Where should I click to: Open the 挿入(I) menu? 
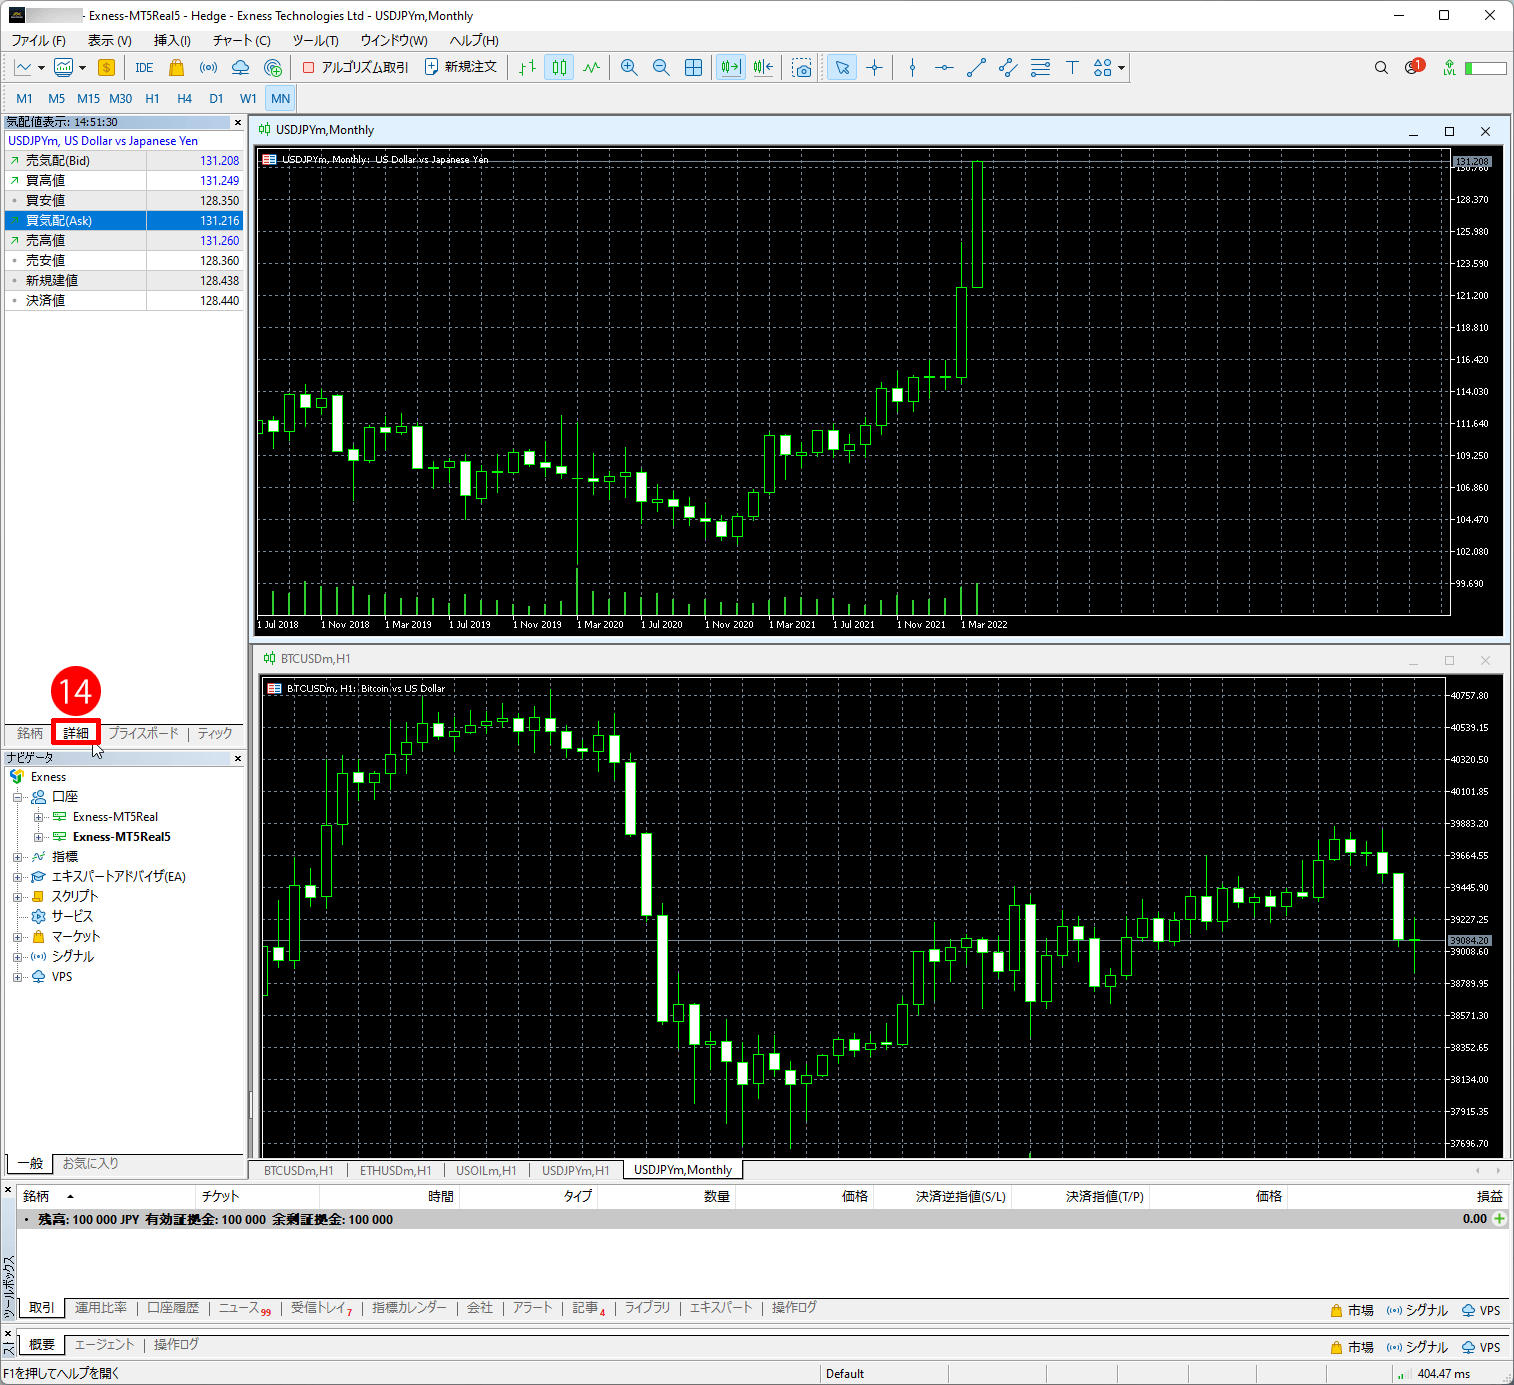click(172, 41)
